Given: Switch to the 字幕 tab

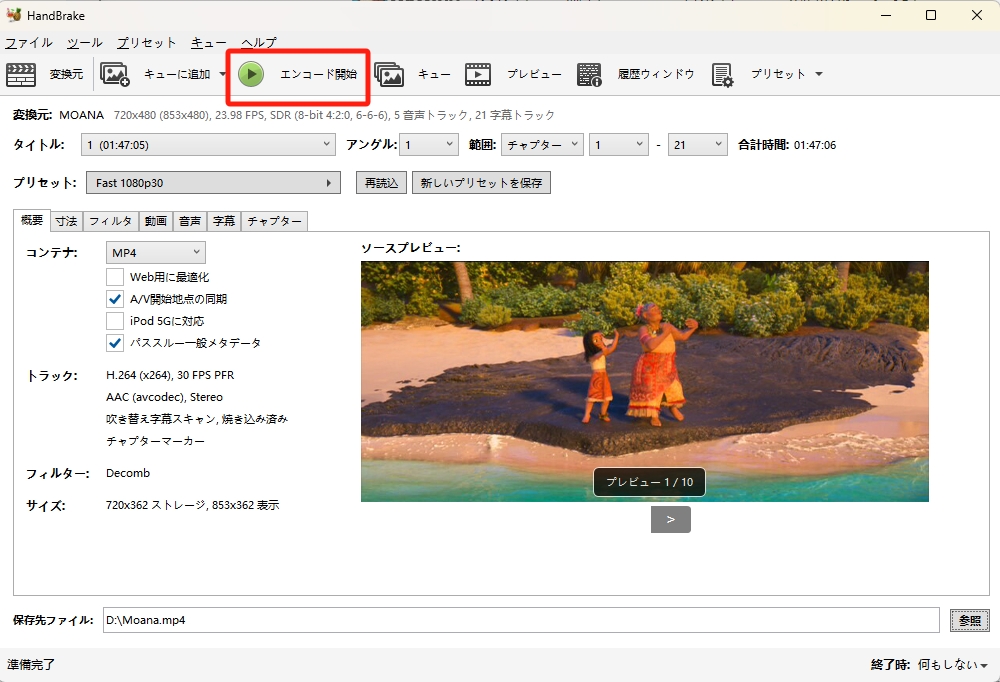Looking at the screenshot, I should [224, 221].
